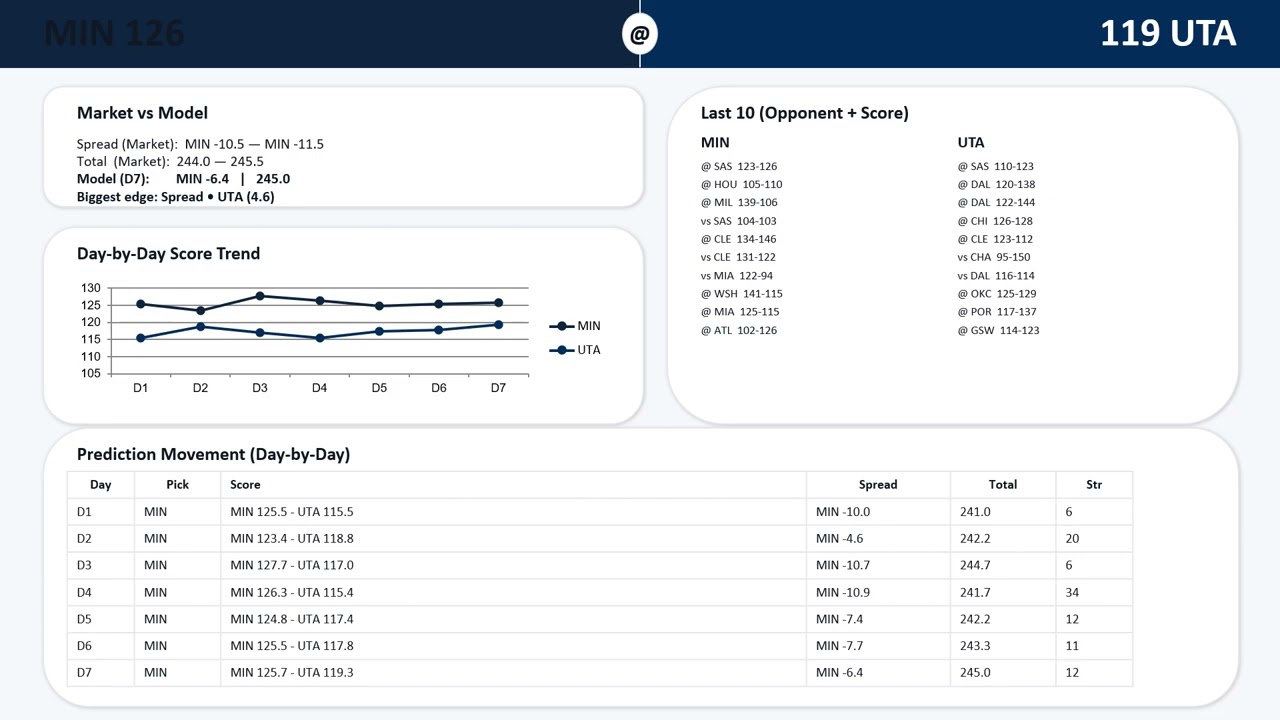Click the @ symbol between teams
1280x720 pixels.
click(x=640, y=33)
